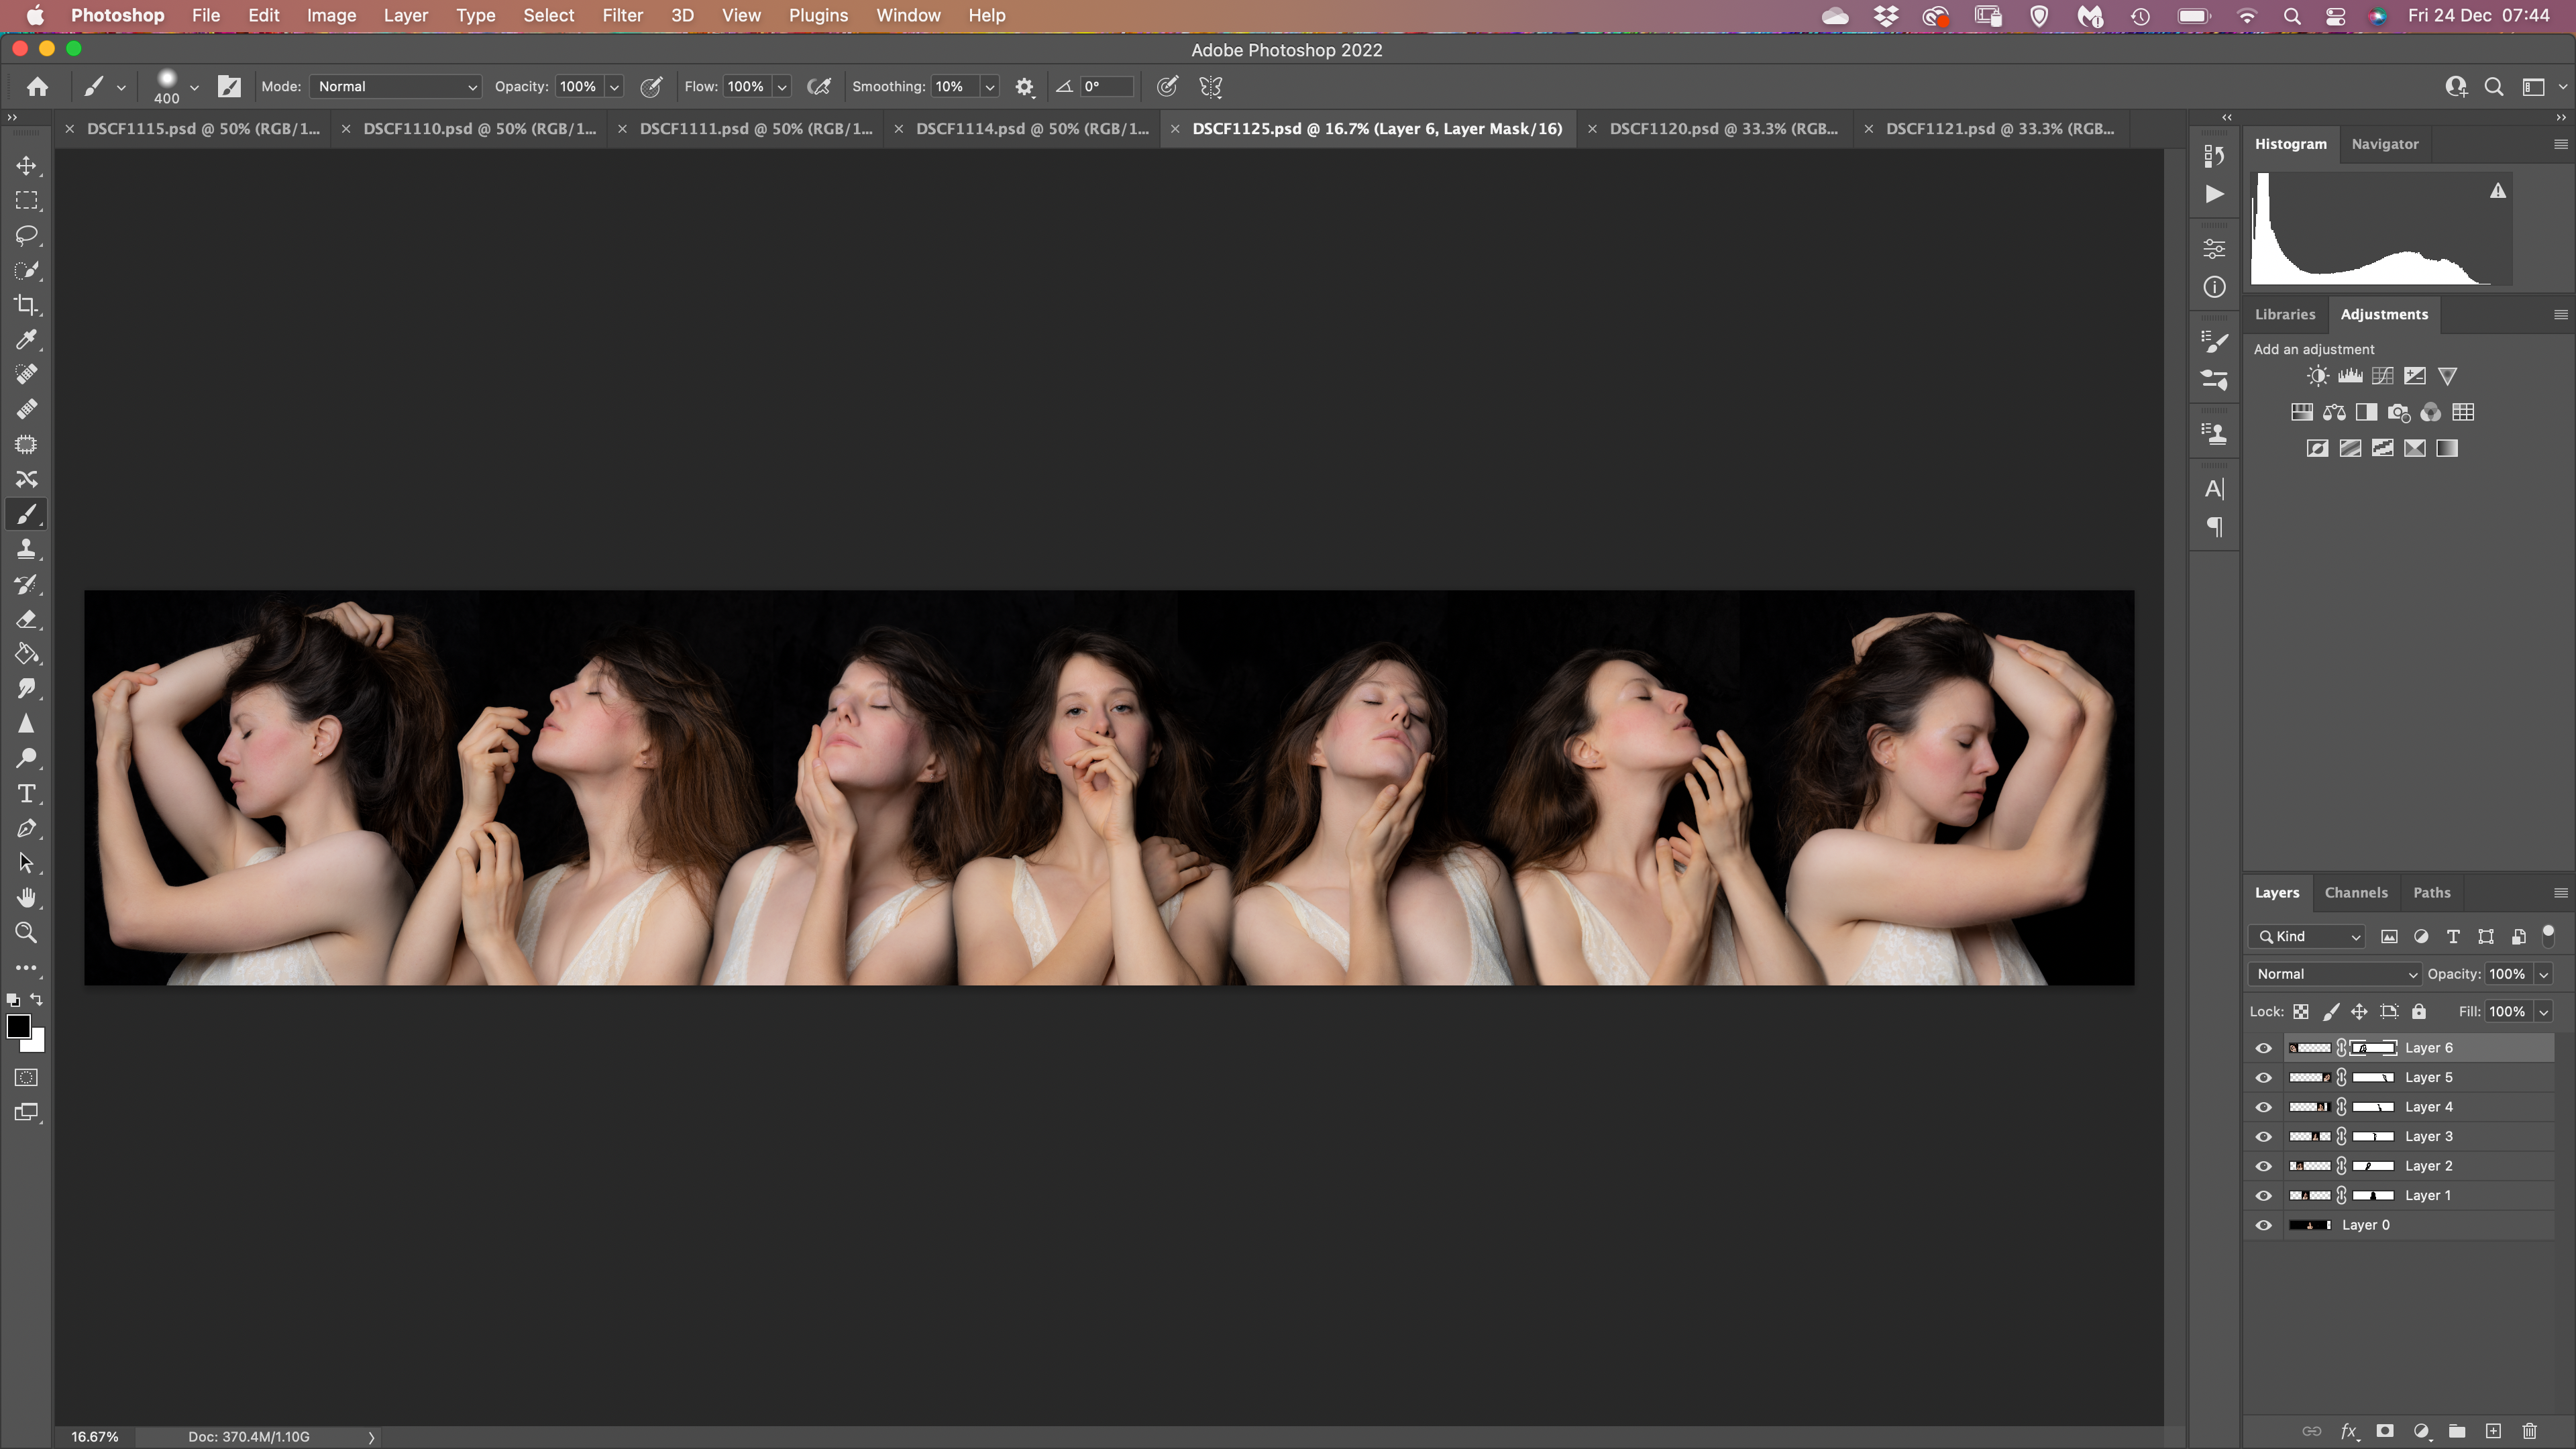Expand the layer blend mode dropdown

pos(2334,974)
